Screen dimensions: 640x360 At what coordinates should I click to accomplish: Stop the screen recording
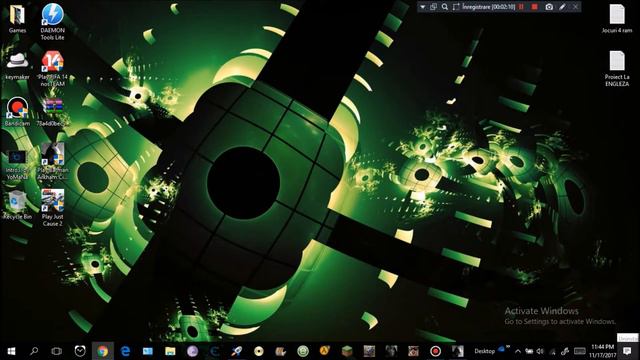tap(534, 7)
